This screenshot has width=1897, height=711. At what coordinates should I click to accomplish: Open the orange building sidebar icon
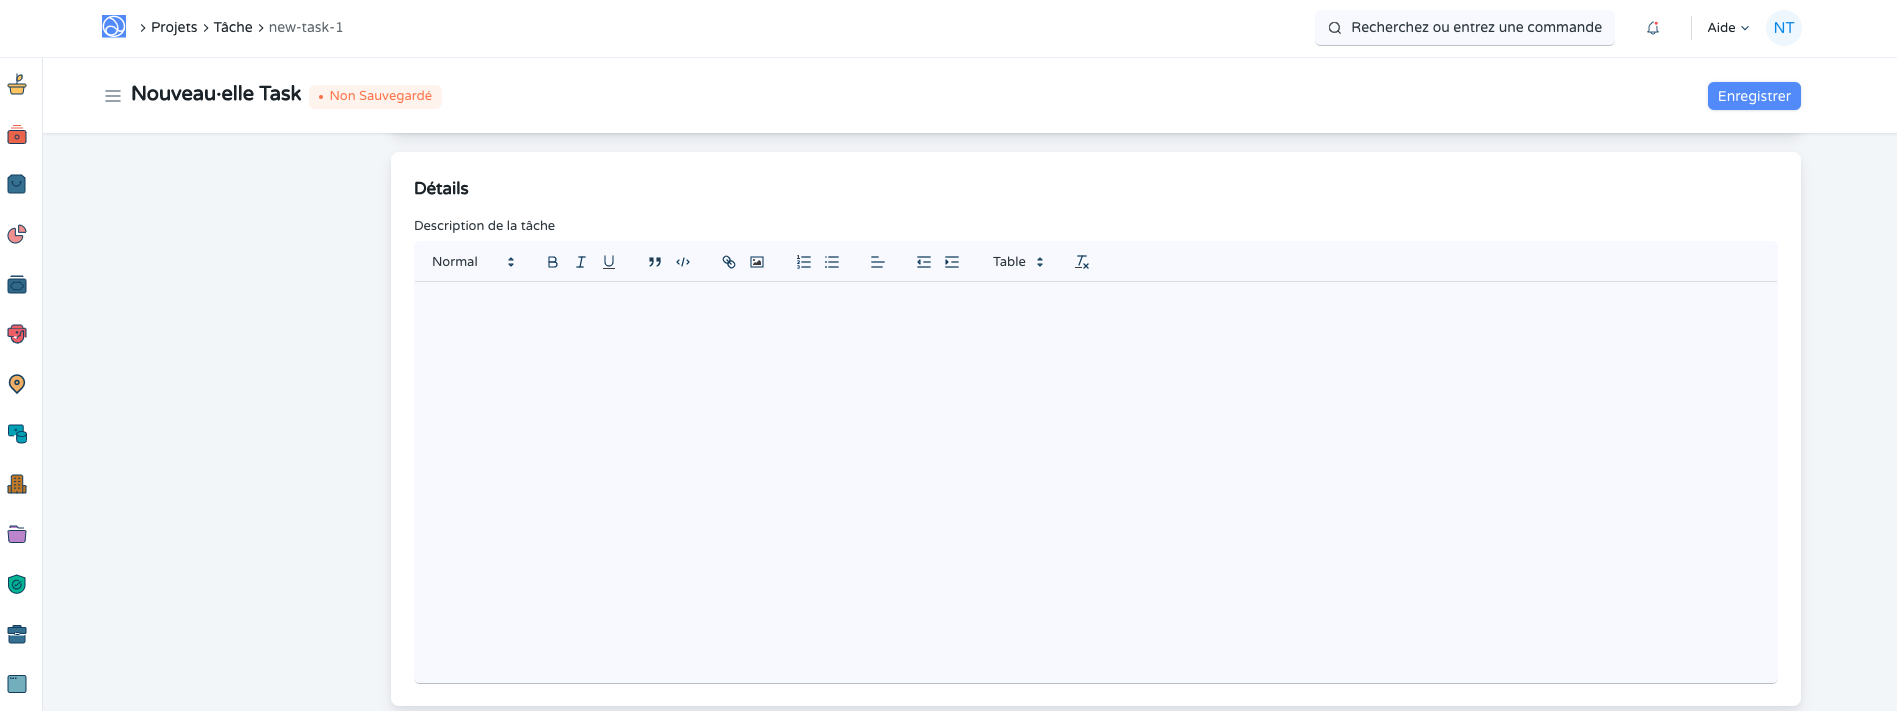point(17,484)
